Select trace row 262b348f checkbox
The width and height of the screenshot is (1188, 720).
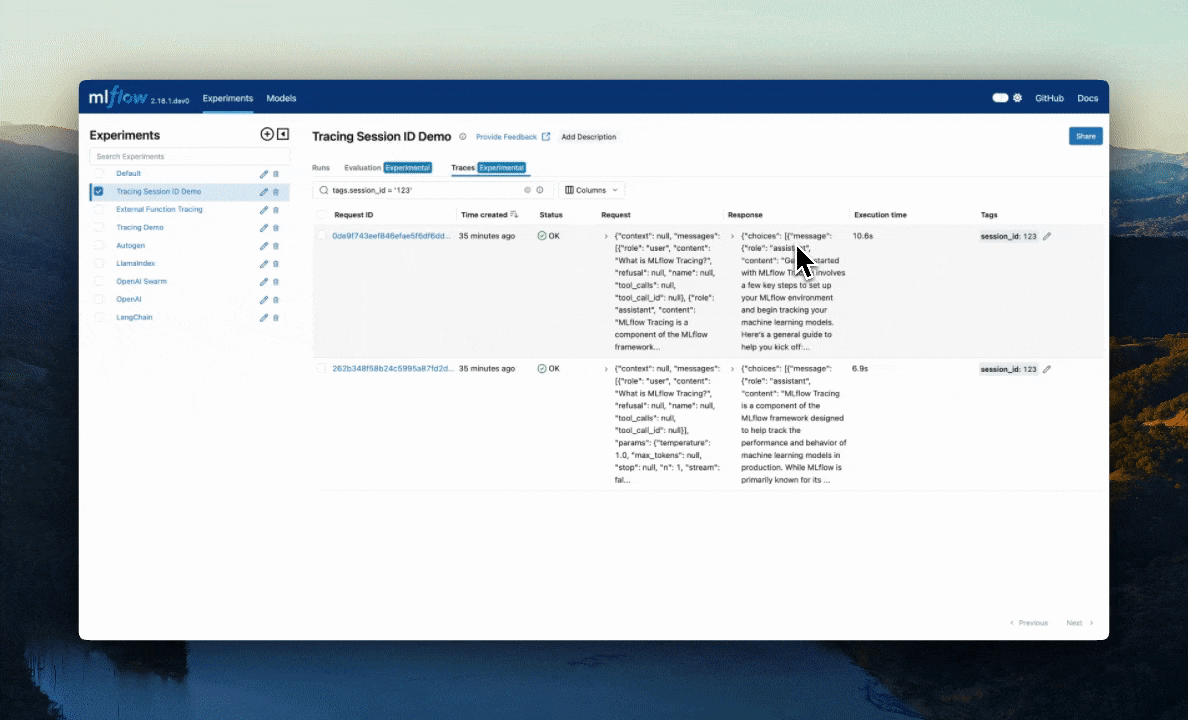click(321, 368)
